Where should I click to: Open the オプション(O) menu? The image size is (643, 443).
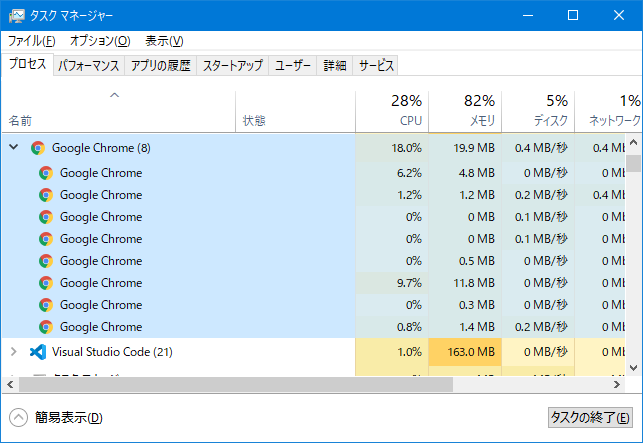tap(100, 41)
